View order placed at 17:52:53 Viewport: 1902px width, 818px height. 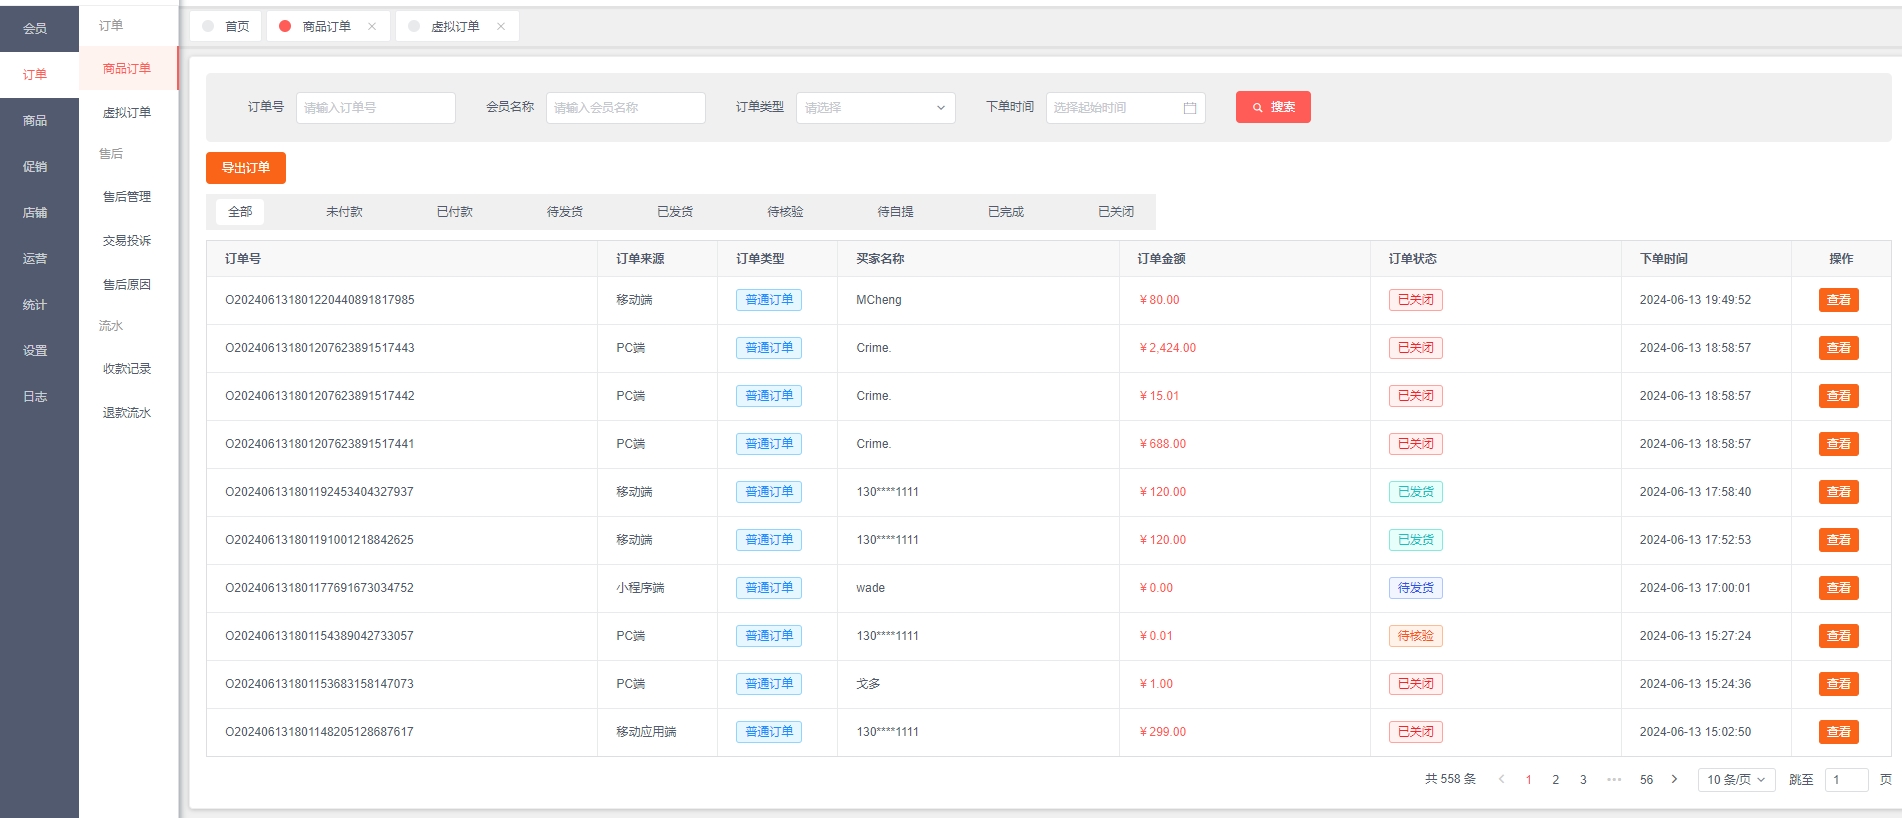pos(1839,540)
